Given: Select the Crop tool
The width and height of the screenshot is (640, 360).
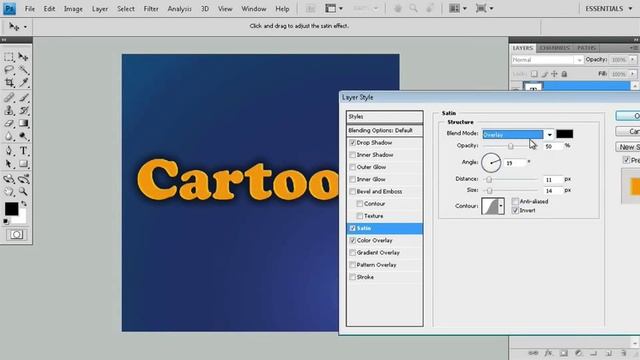Looking at the screenshot, I should click(x=9, y=83).
